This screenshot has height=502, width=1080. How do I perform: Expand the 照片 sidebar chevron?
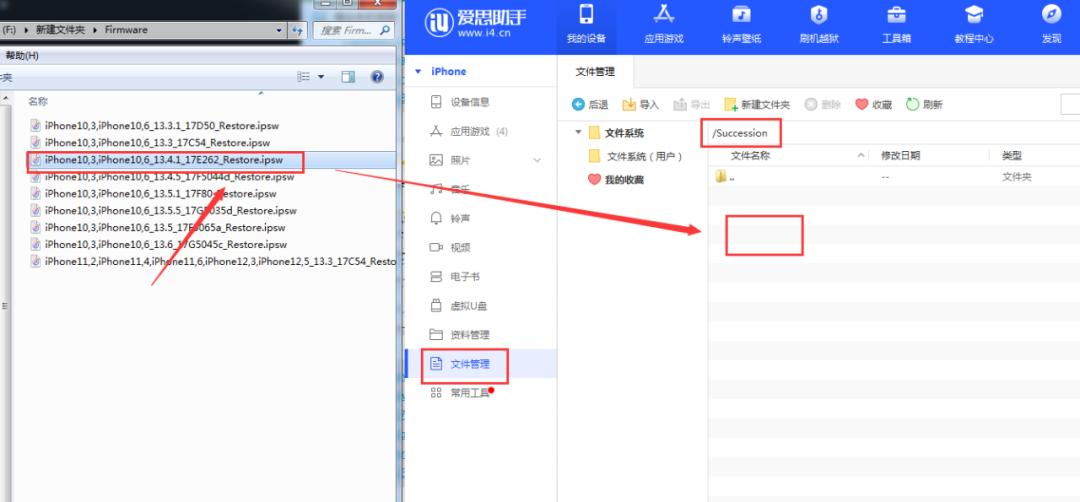pos(537,160)
